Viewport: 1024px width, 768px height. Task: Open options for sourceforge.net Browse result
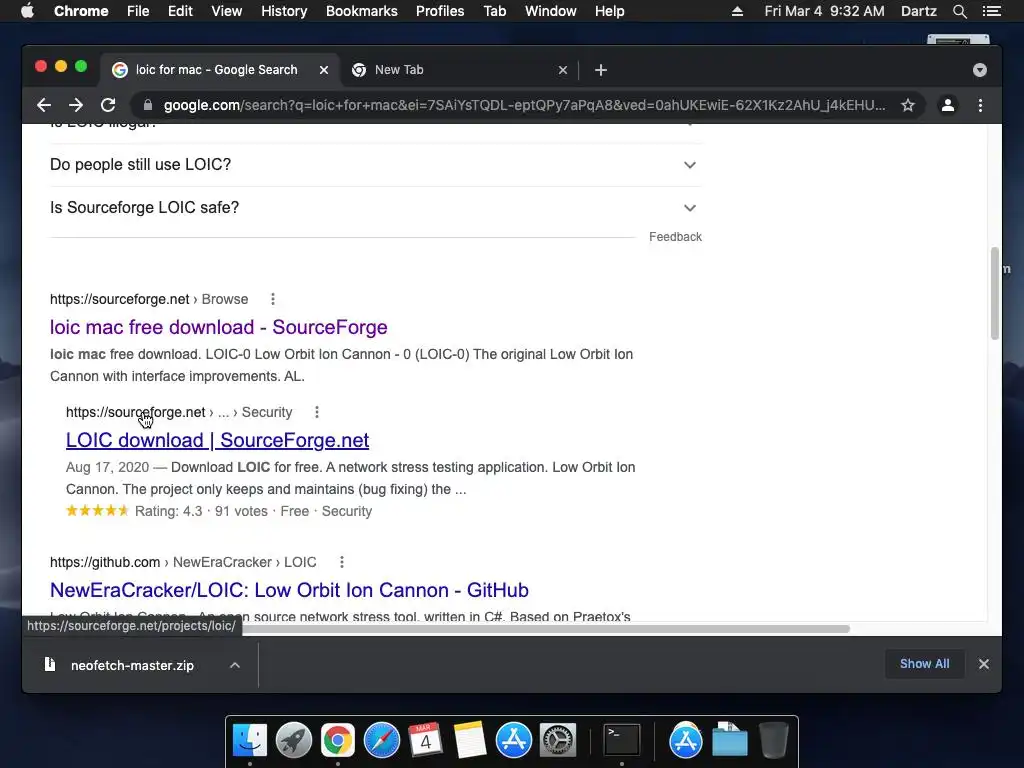point(273,299)
